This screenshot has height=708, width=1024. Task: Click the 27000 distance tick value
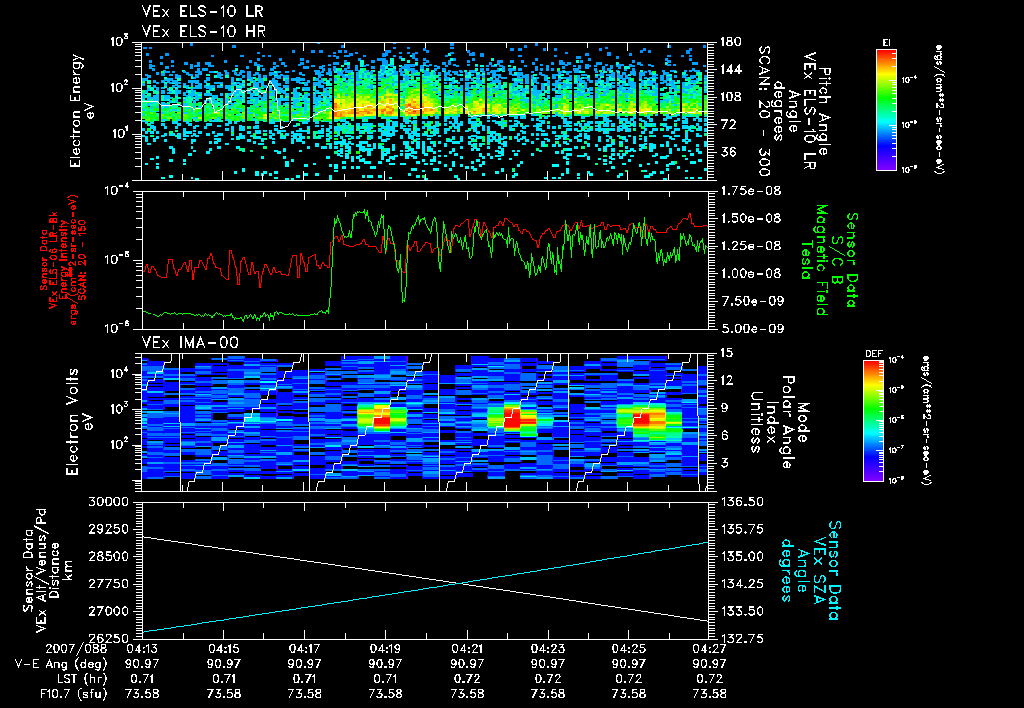[x=108, y=611]
